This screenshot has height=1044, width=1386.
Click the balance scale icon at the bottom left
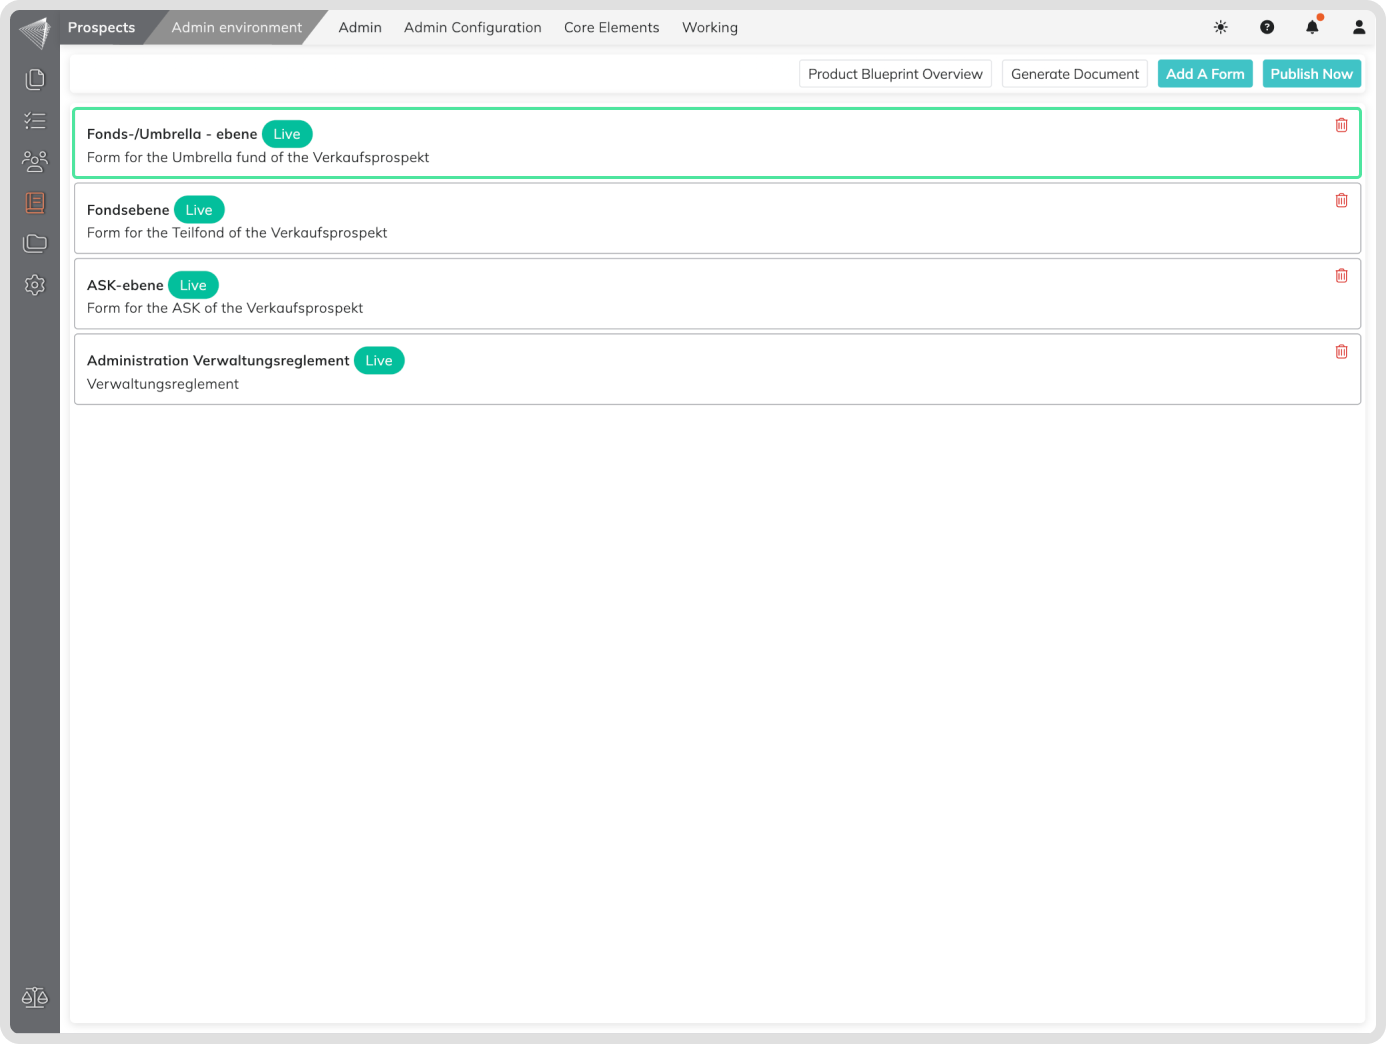click(35, 997)
